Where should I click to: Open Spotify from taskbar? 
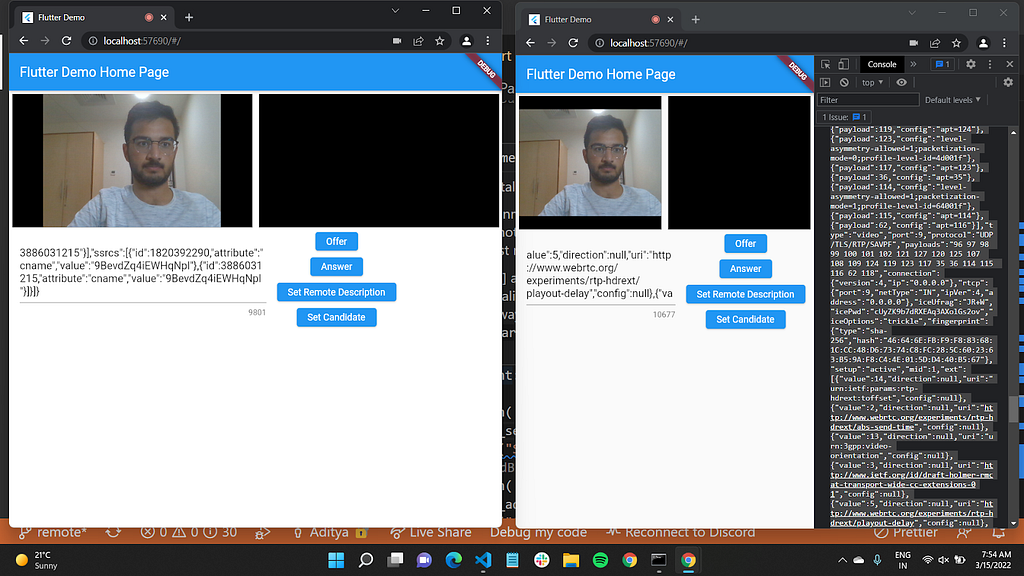tap(600, 560)
